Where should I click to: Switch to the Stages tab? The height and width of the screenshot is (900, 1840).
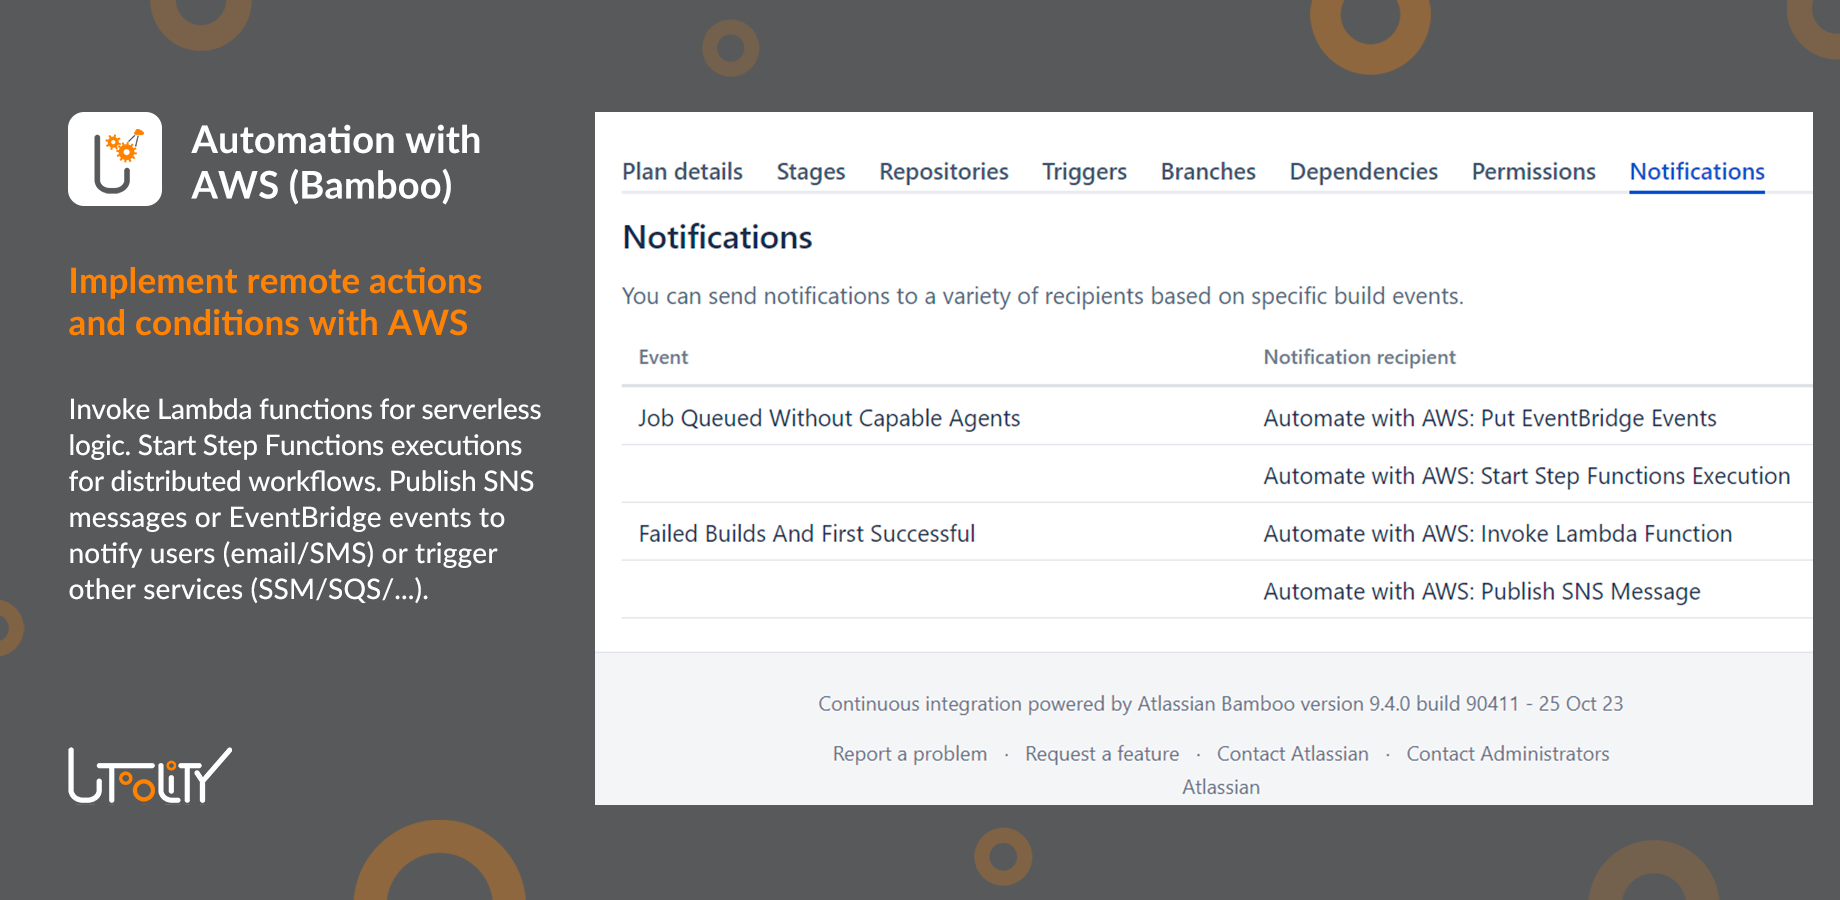pyautogui.click(x=810, y=172)
